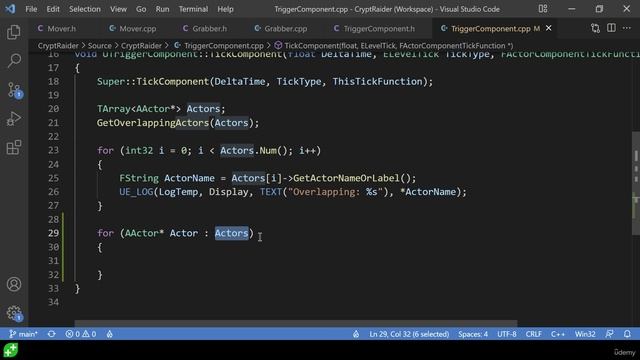Open the Run menu
This screenshot has width=640, height=360.
pos(162,9)
